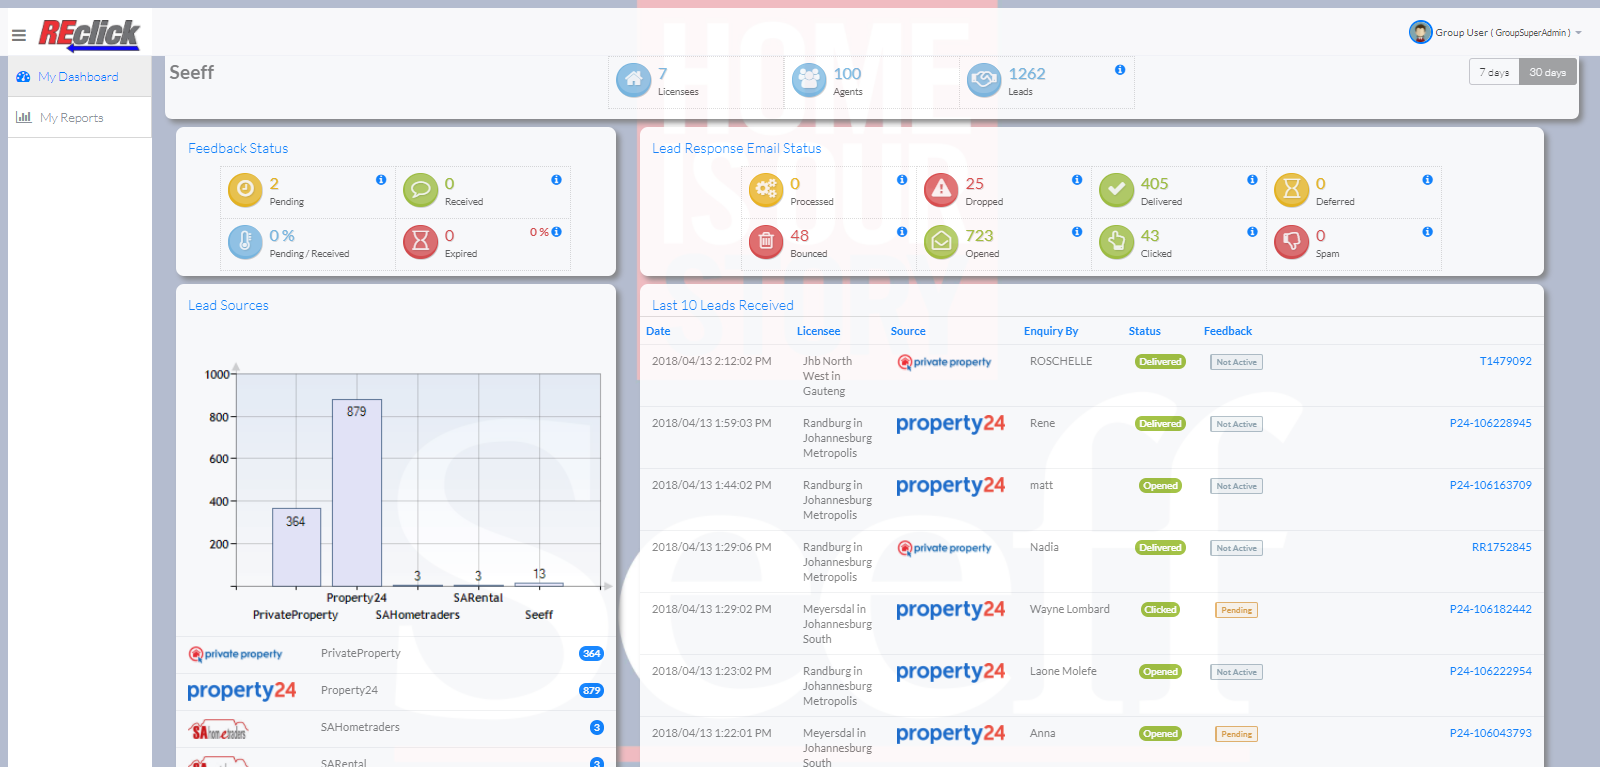Click the Agents group icon
This screenshot has height=767, width=1600.
point(808,80)
